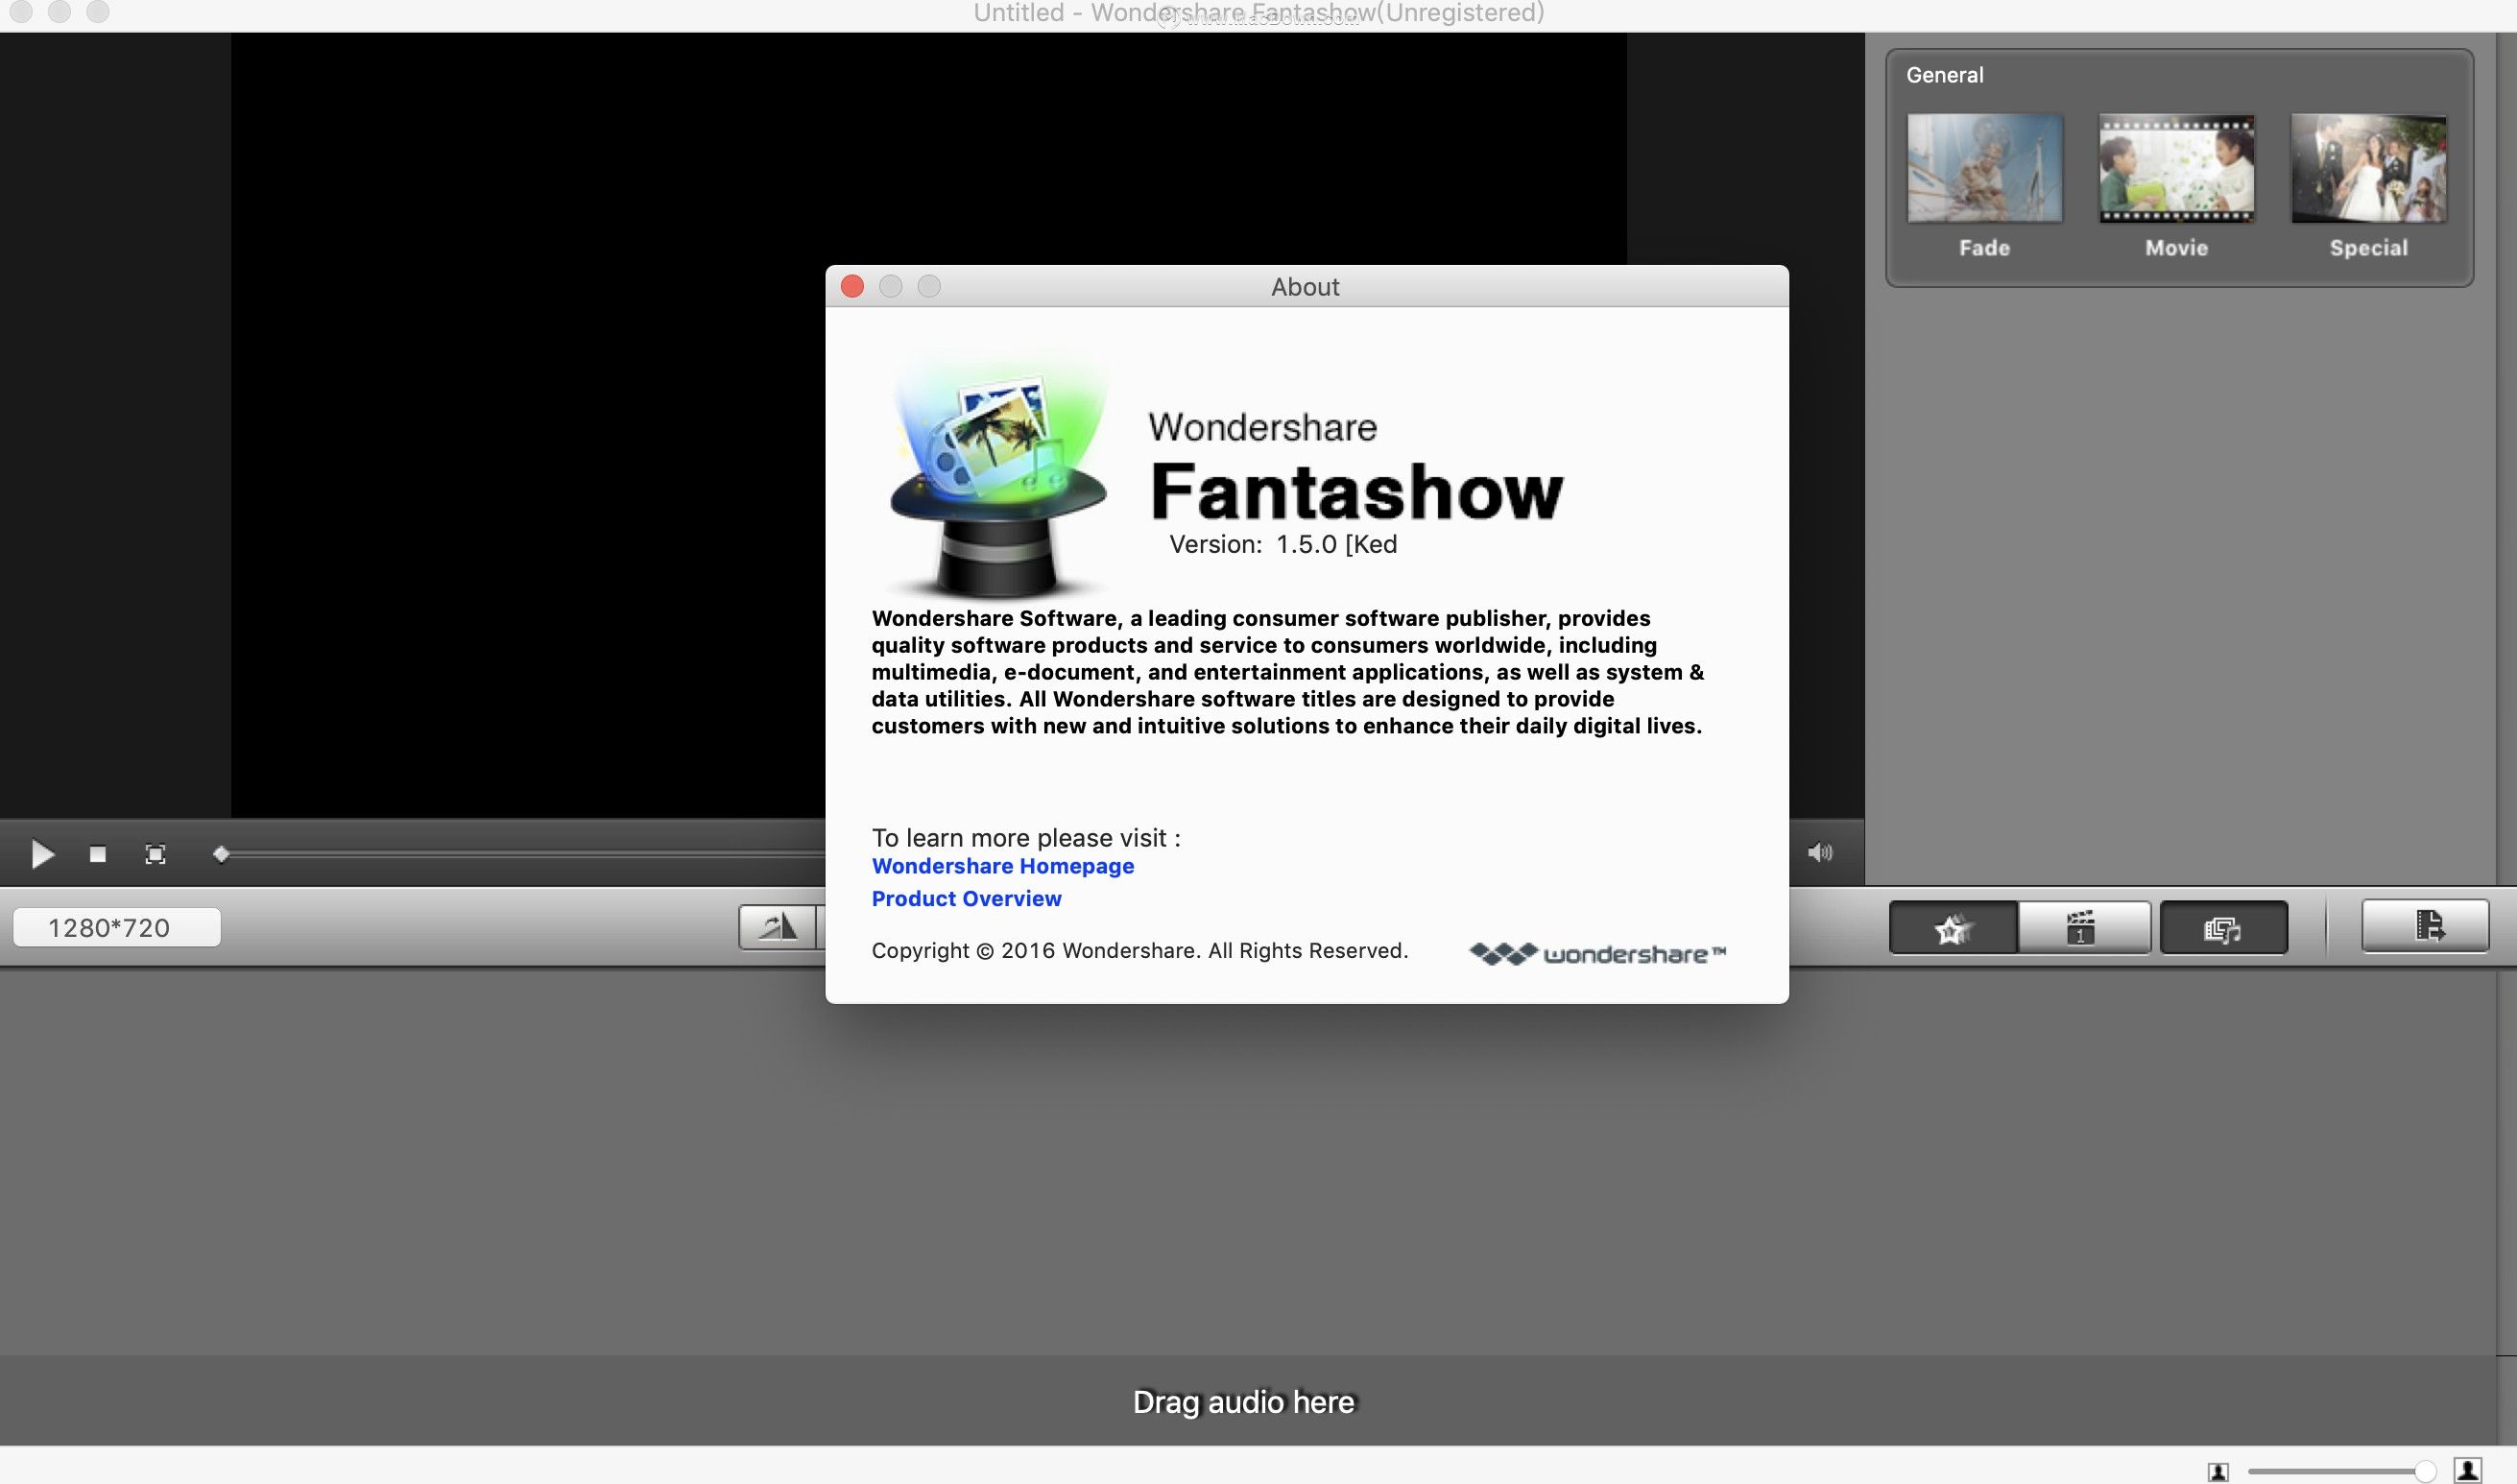The image size is (2517, 1484).
Task: Stop the preview playback
Action: pyautogui.click(x=97, y=854)
